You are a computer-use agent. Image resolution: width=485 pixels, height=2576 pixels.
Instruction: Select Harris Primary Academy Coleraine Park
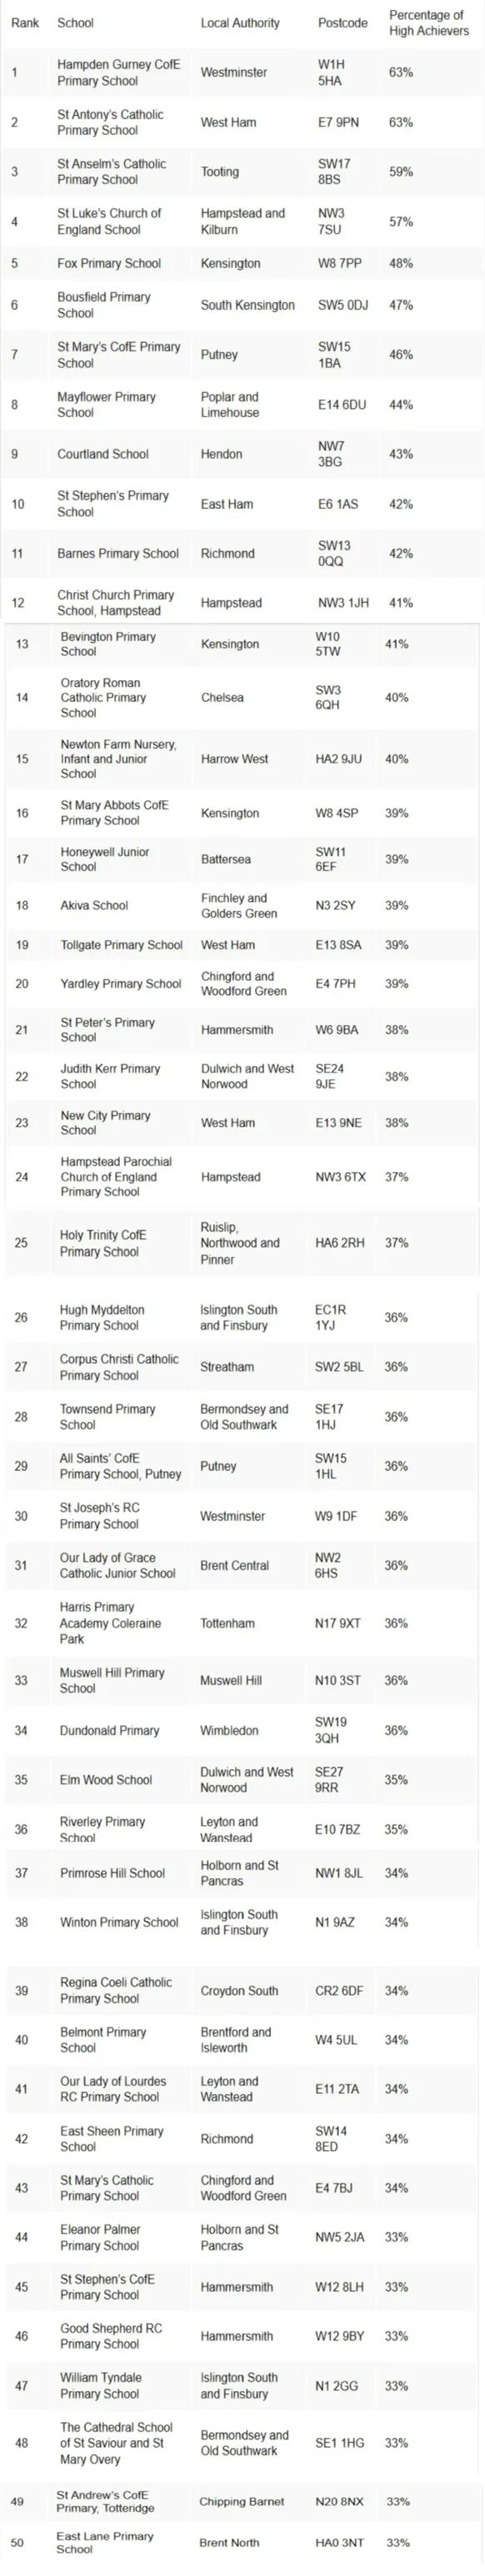[x=110, y=1624]
